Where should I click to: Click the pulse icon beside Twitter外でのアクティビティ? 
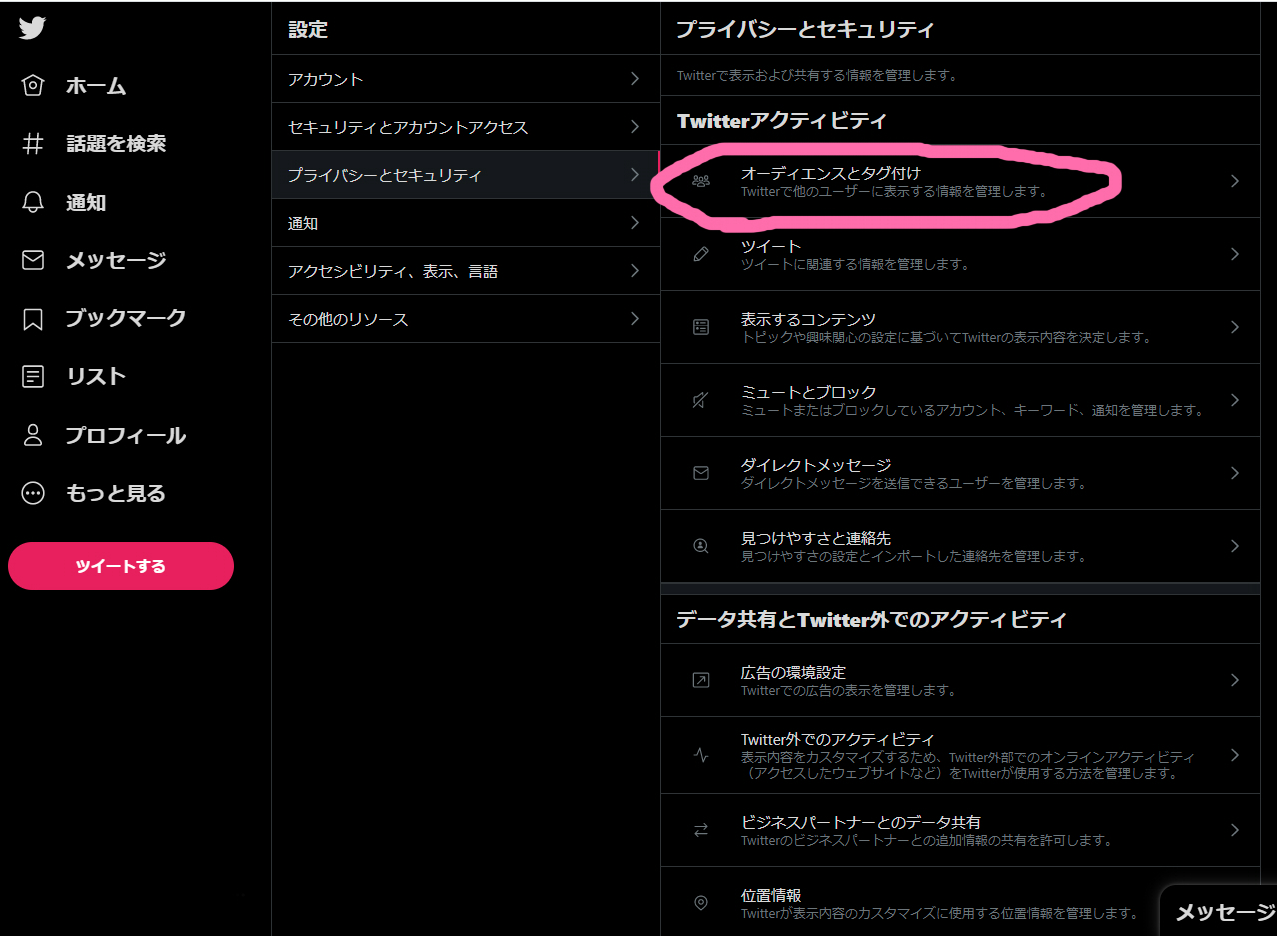(x=701, y=755)
